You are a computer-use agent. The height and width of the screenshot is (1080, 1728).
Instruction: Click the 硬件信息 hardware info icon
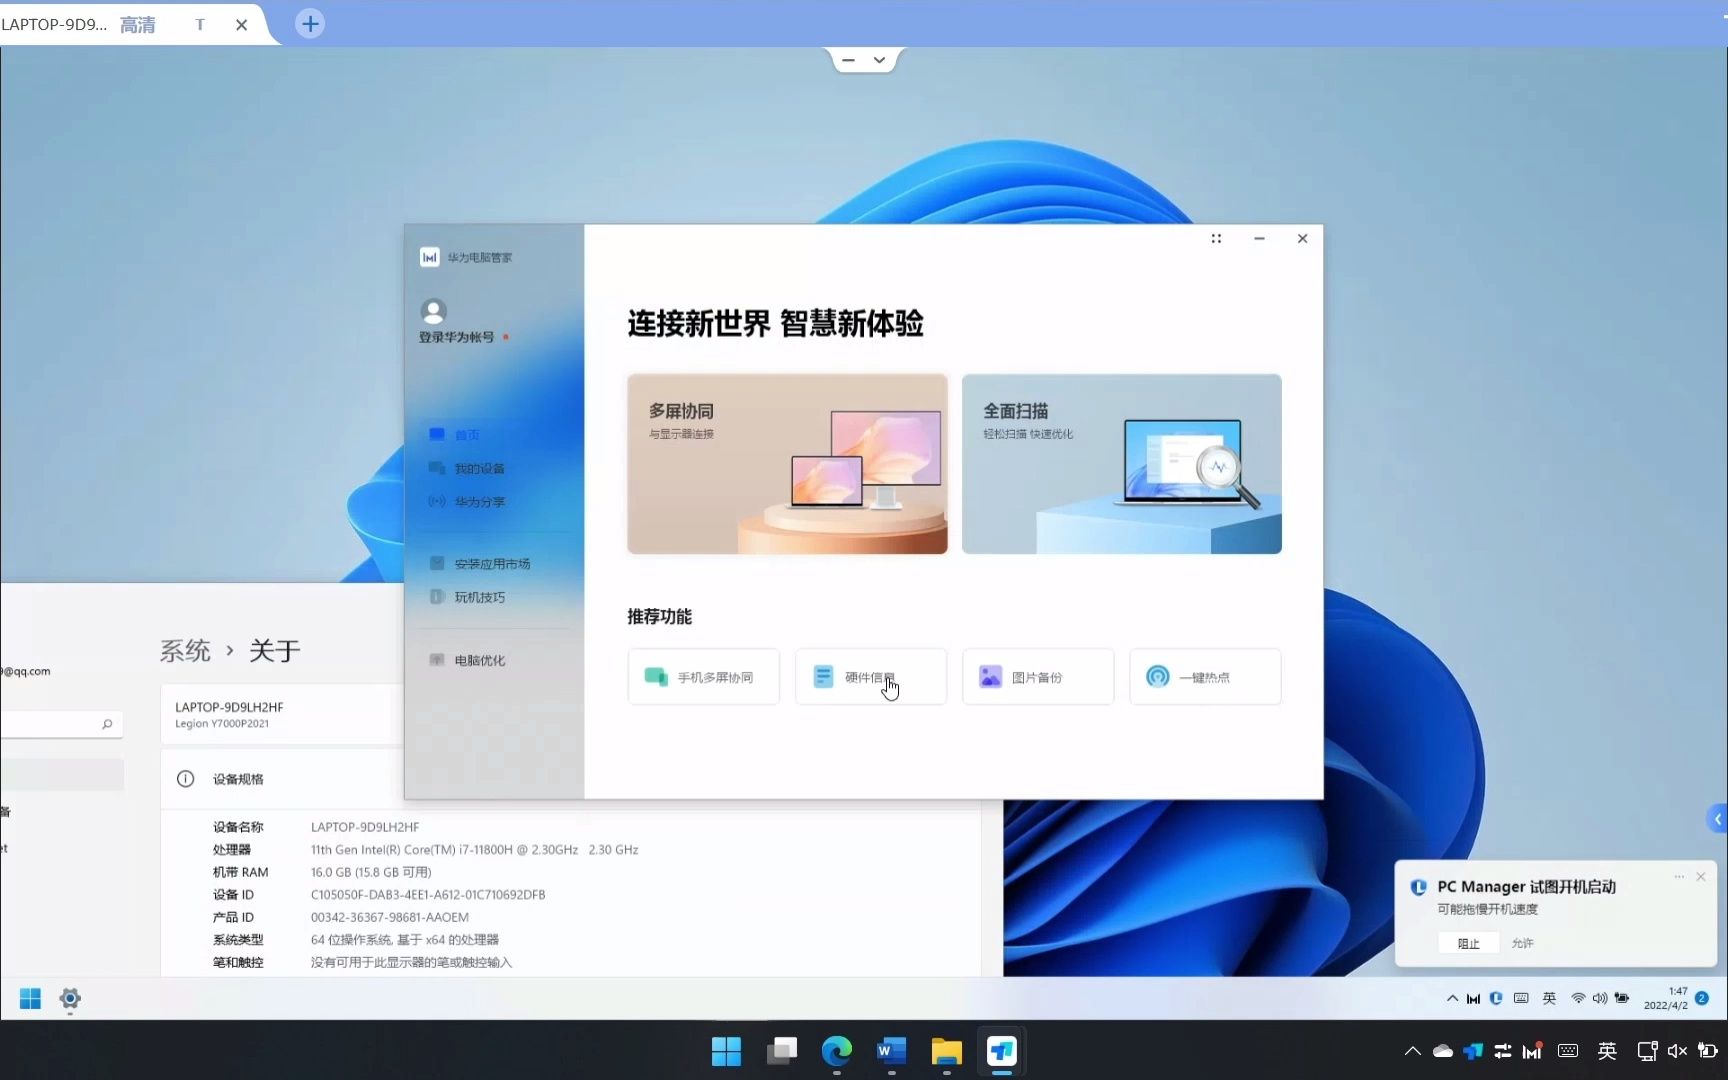822,676
